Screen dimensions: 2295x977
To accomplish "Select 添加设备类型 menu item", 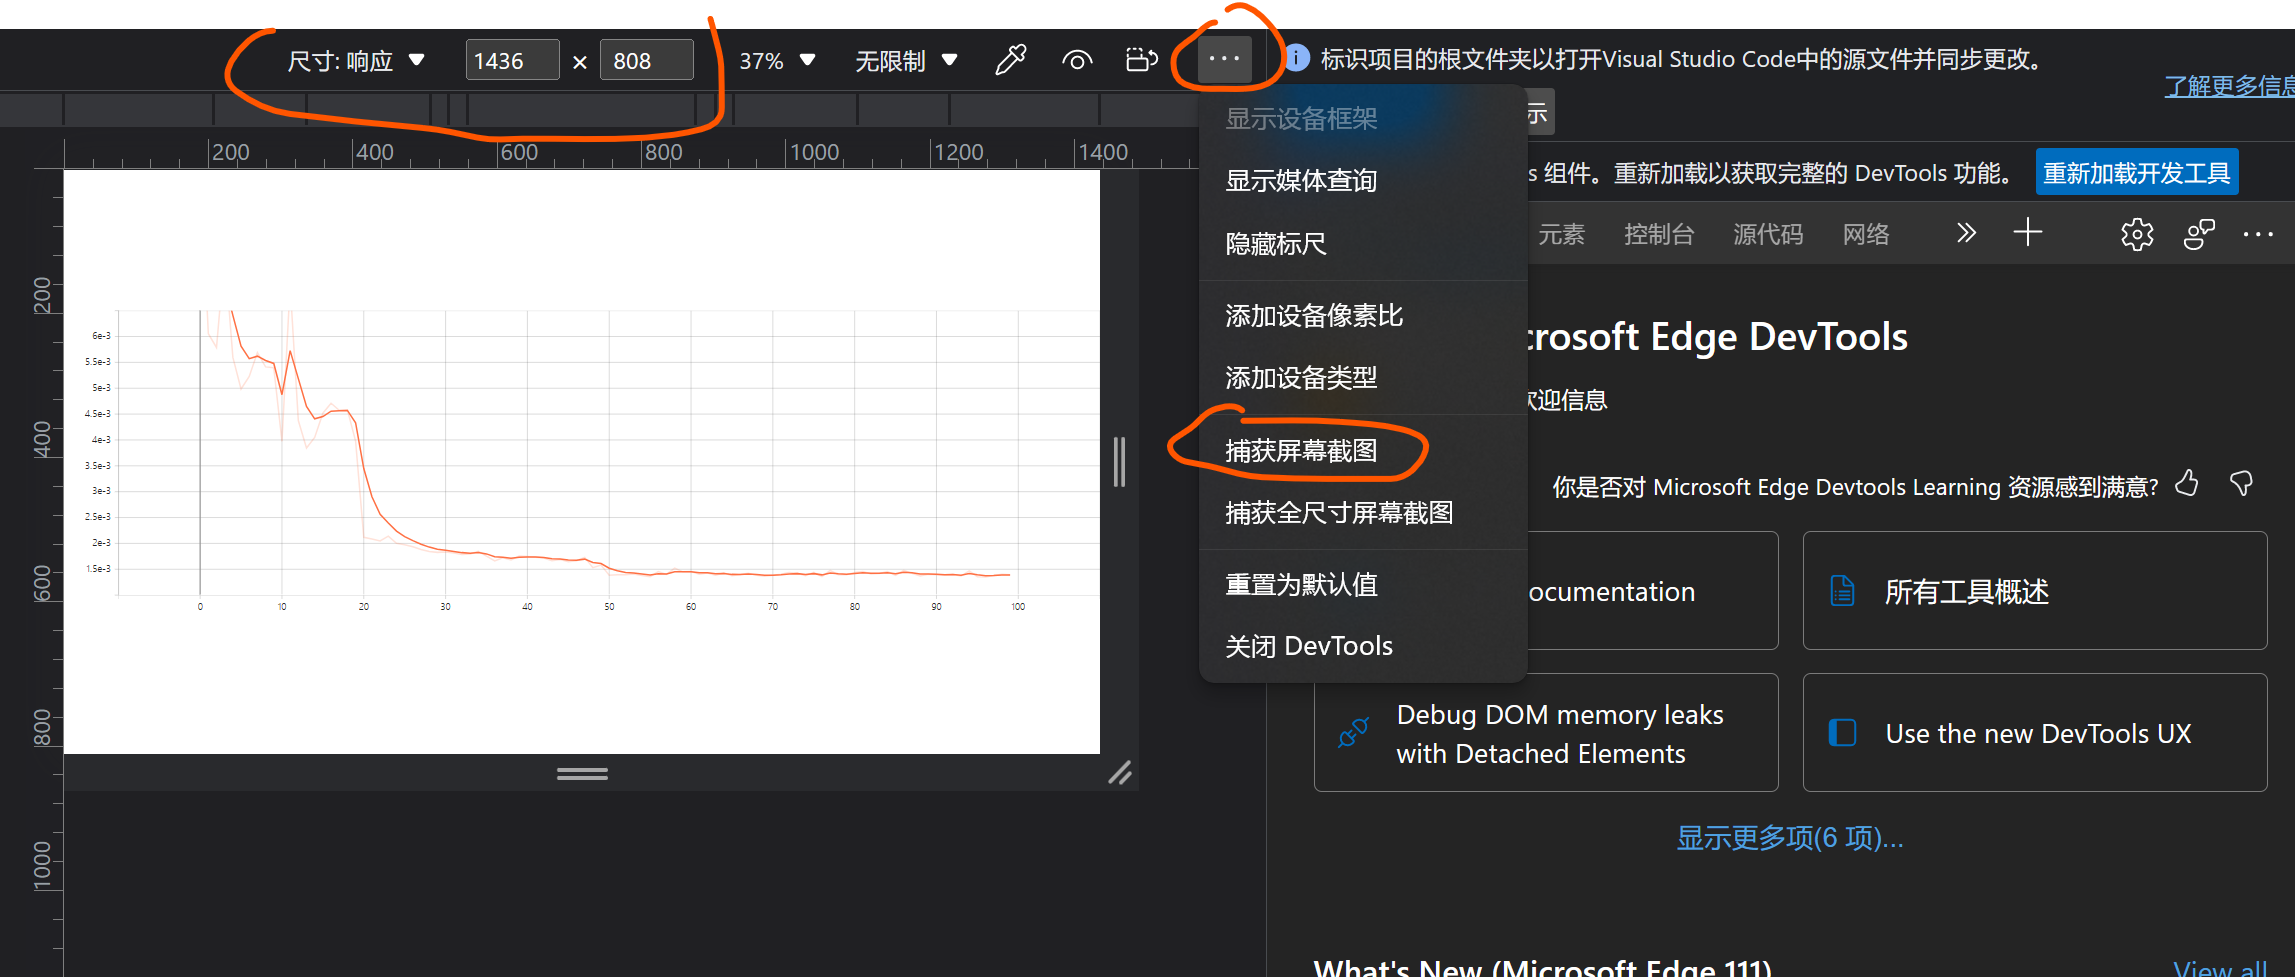I will click(x=1363, y=378).
